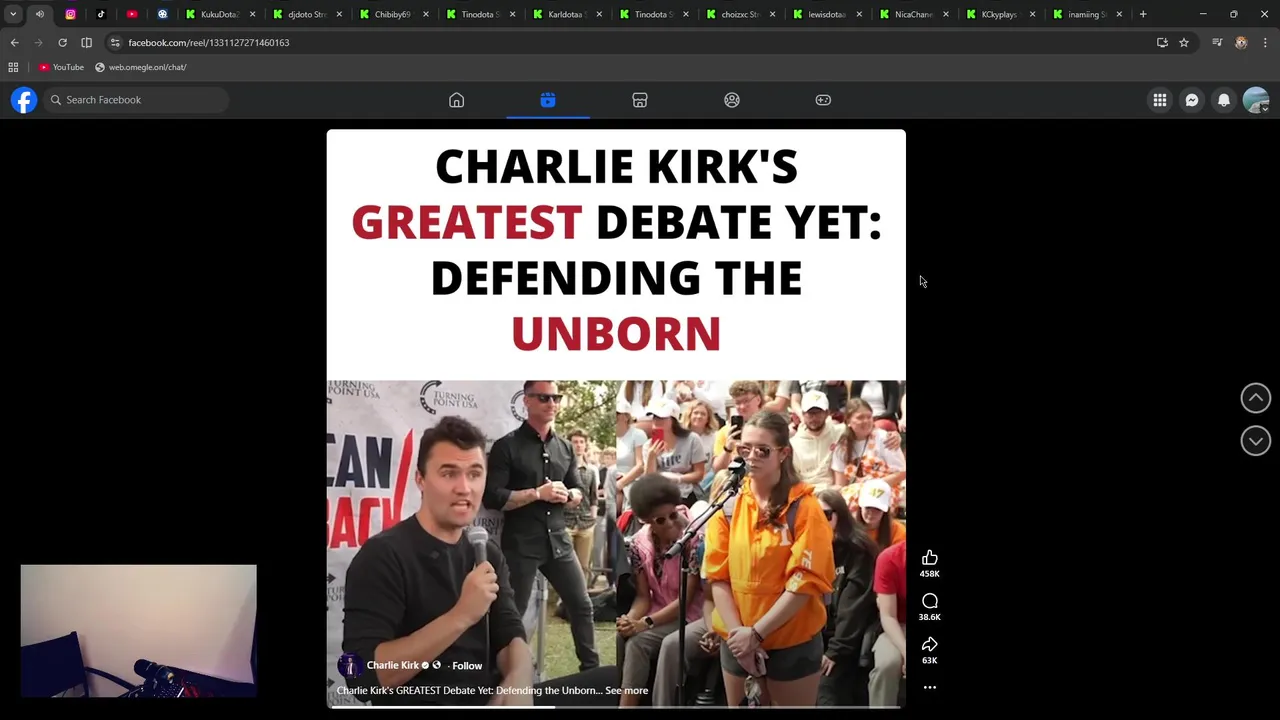Open the reel's three-dot more options menu
The height and width of the screenshot is (720, 1280).
point(930,688)
